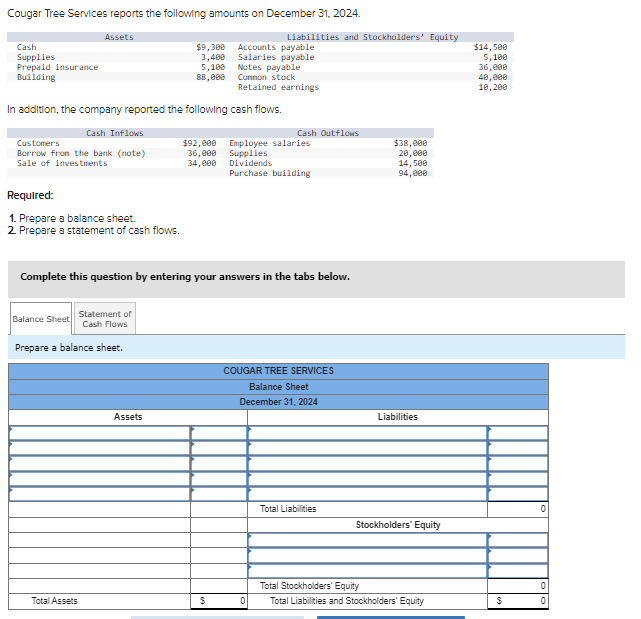641x619 pixels.
Task: Select third stockholders' equity amount cell
Action: tap(518, 571)
